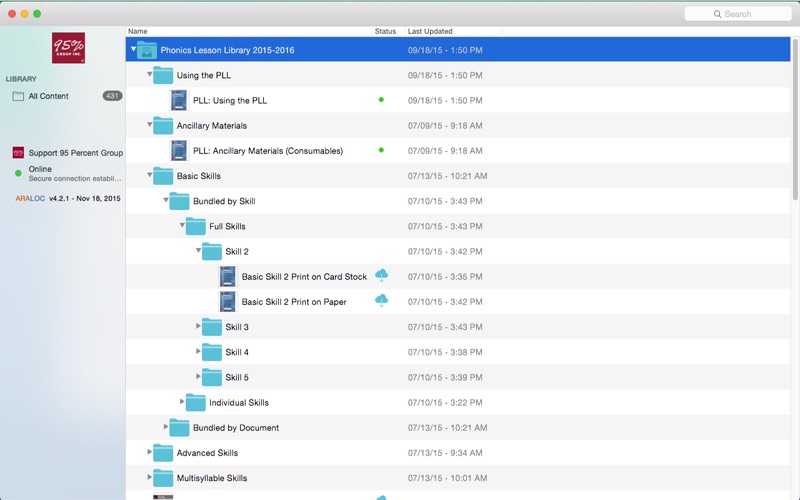Collapse the Bundled by Skill folder

point(166,200)
